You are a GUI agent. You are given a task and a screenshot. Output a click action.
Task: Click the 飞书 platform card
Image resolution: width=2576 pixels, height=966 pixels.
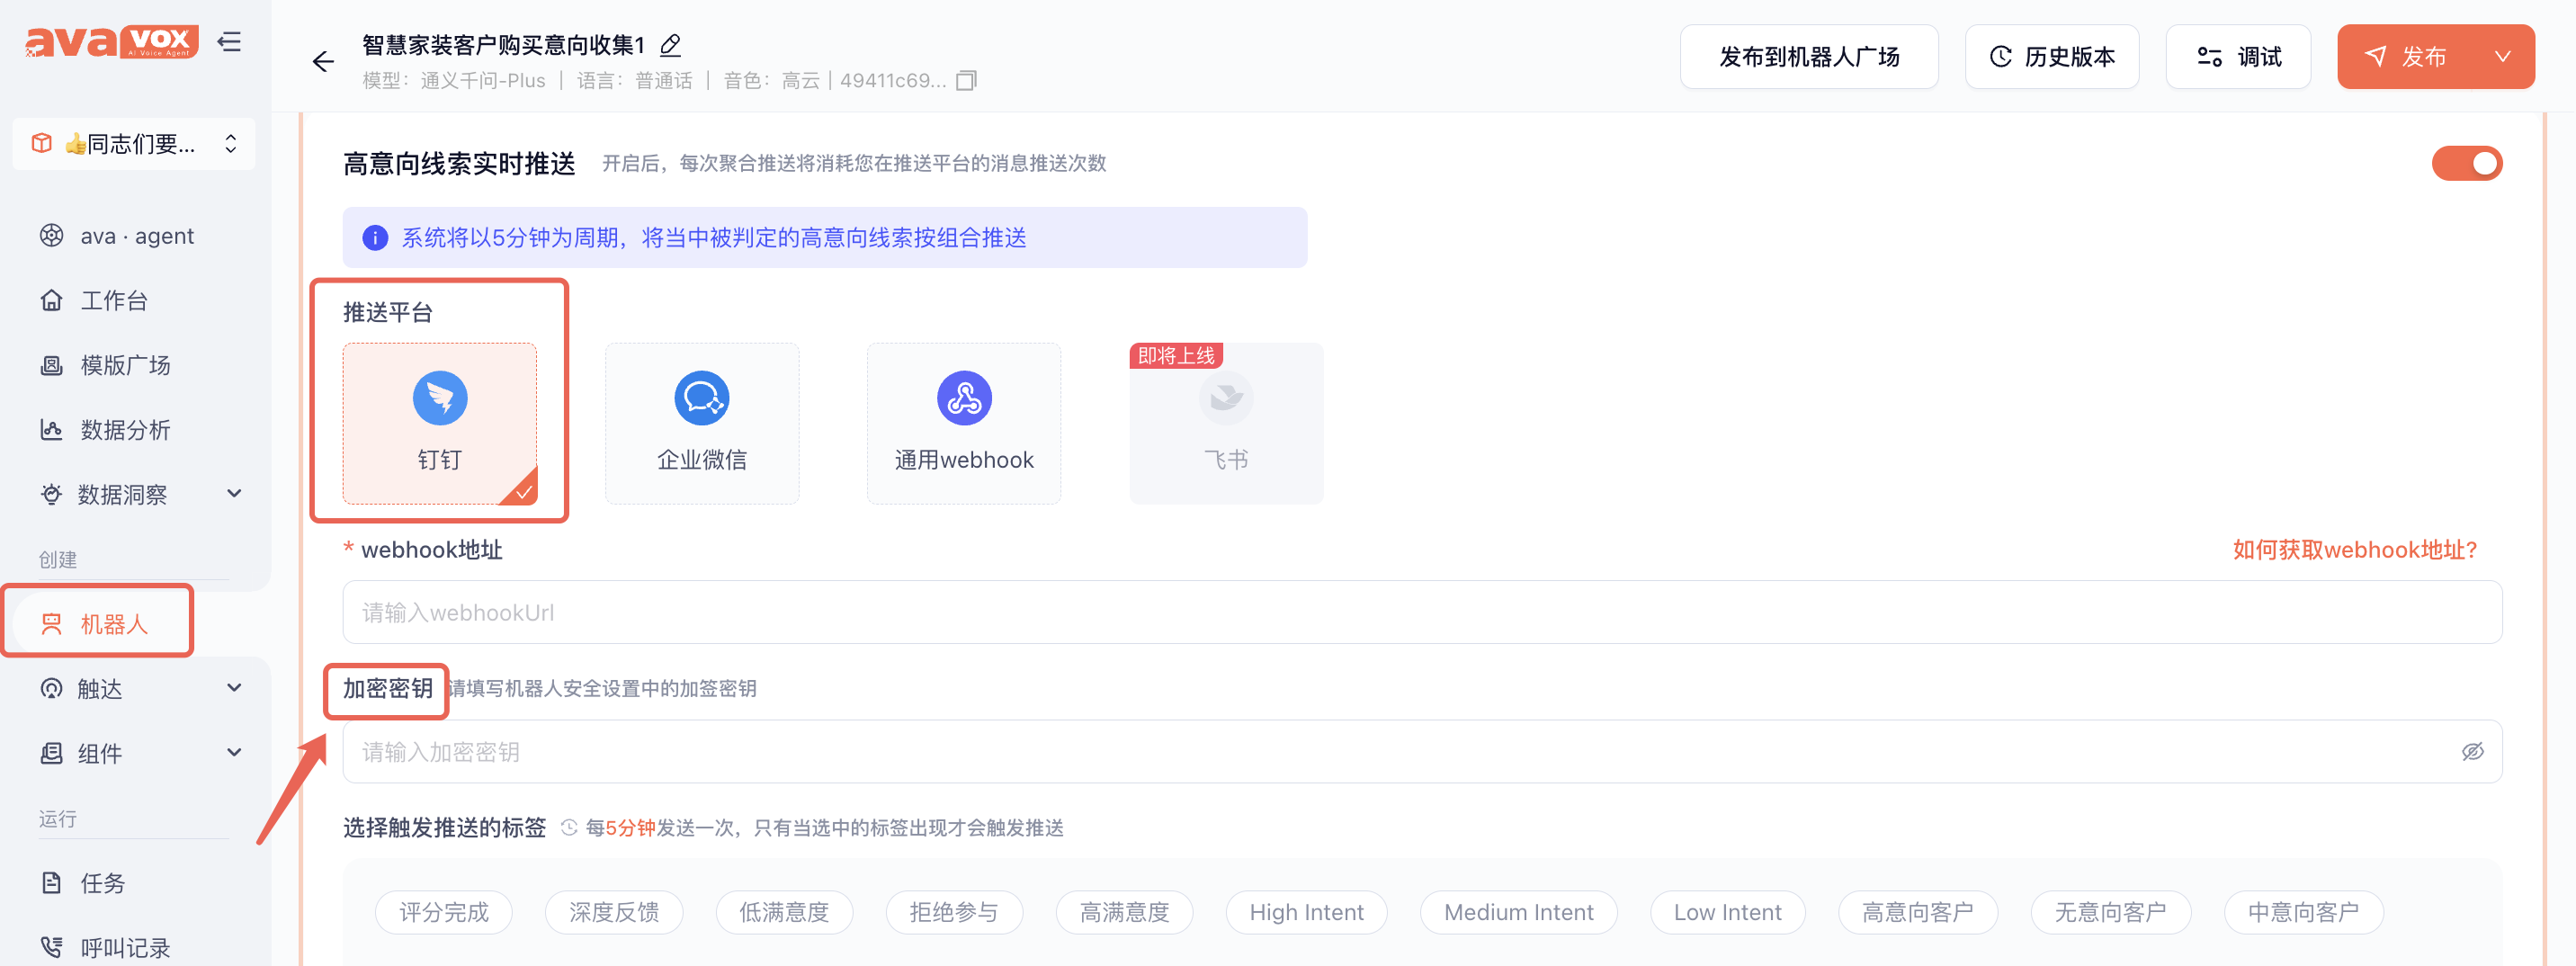pyautogui.click(x=1226, y=424)
